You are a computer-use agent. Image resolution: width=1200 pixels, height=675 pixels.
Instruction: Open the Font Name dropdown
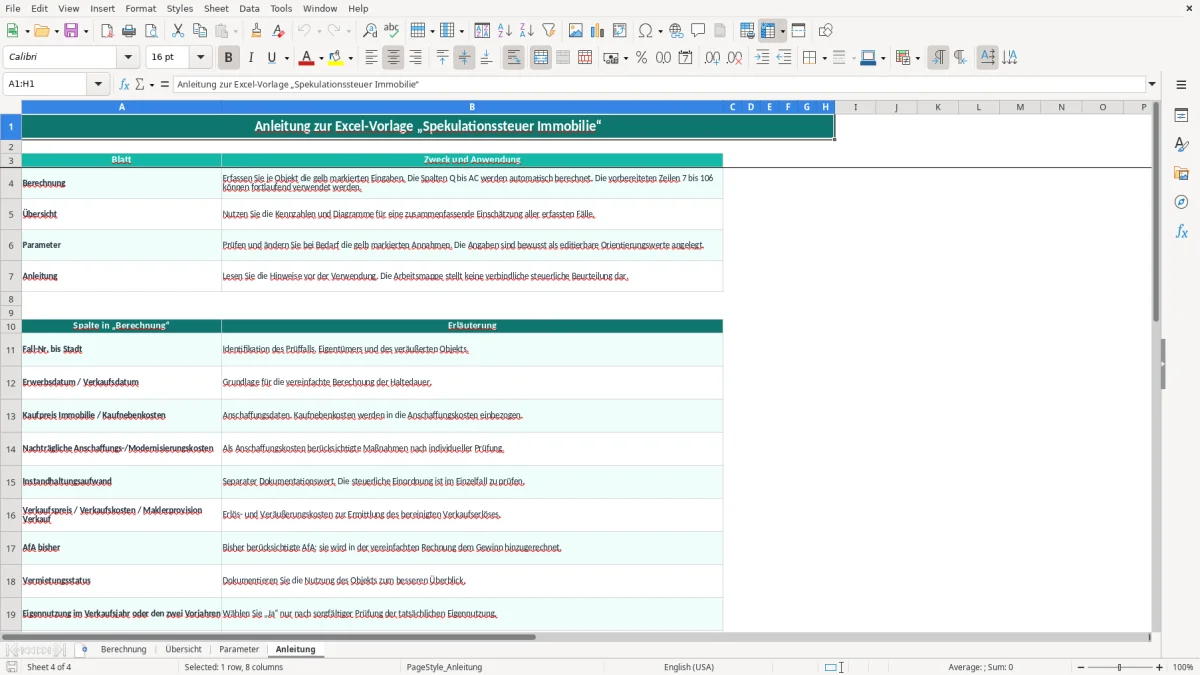127,58
